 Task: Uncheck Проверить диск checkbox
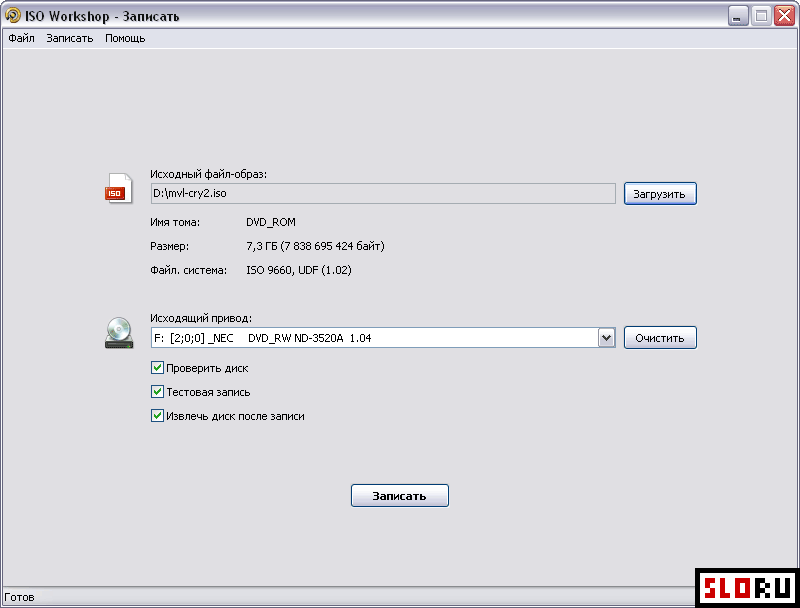(157, 367)
